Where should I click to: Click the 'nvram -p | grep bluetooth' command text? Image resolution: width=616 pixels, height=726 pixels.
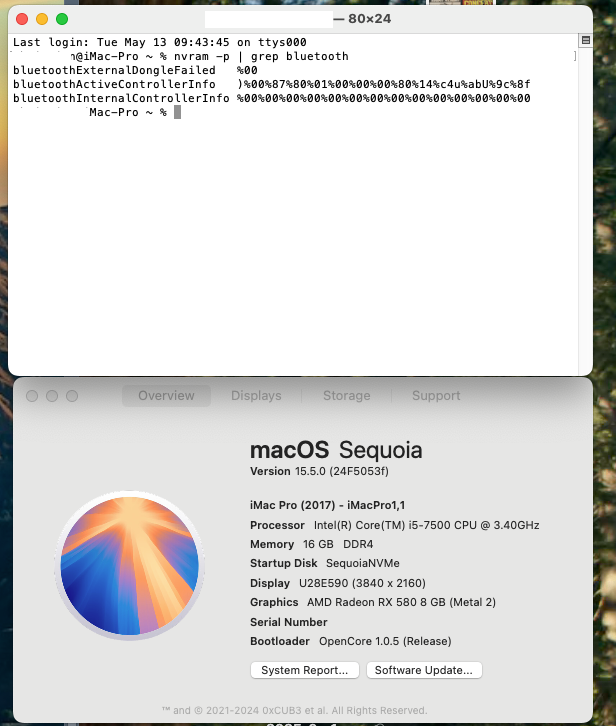click(261, 56)
